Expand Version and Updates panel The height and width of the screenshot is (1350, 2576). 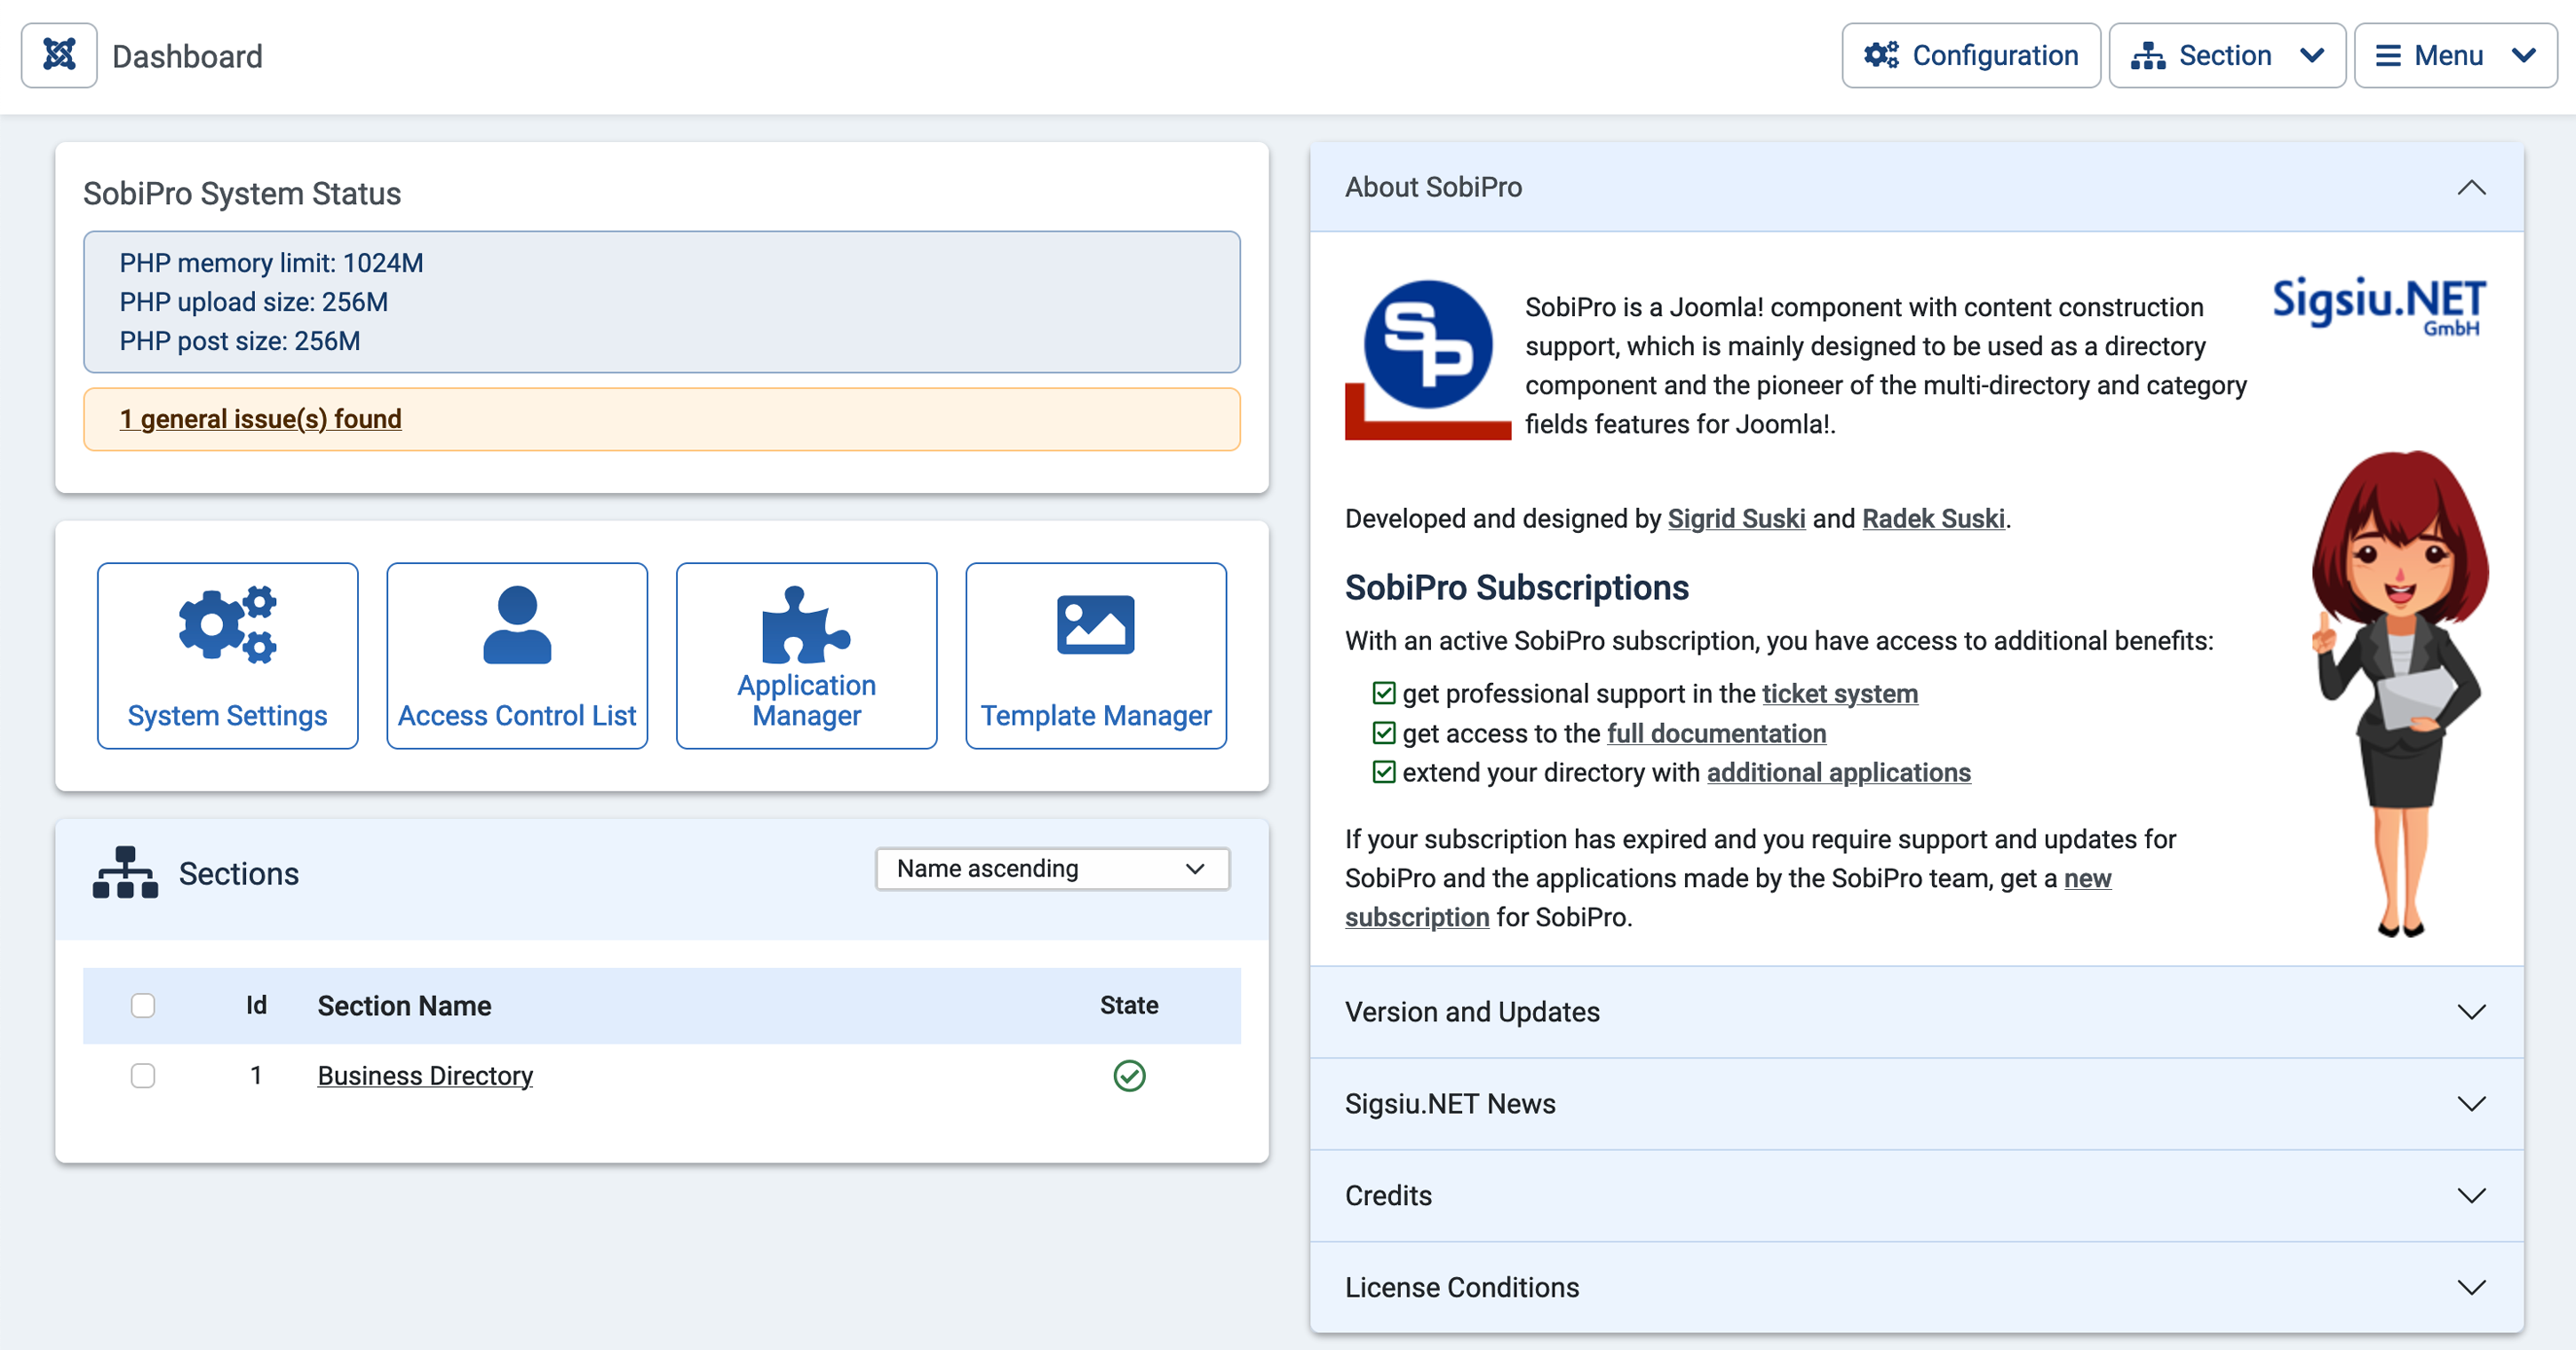coord(1916,1011)
